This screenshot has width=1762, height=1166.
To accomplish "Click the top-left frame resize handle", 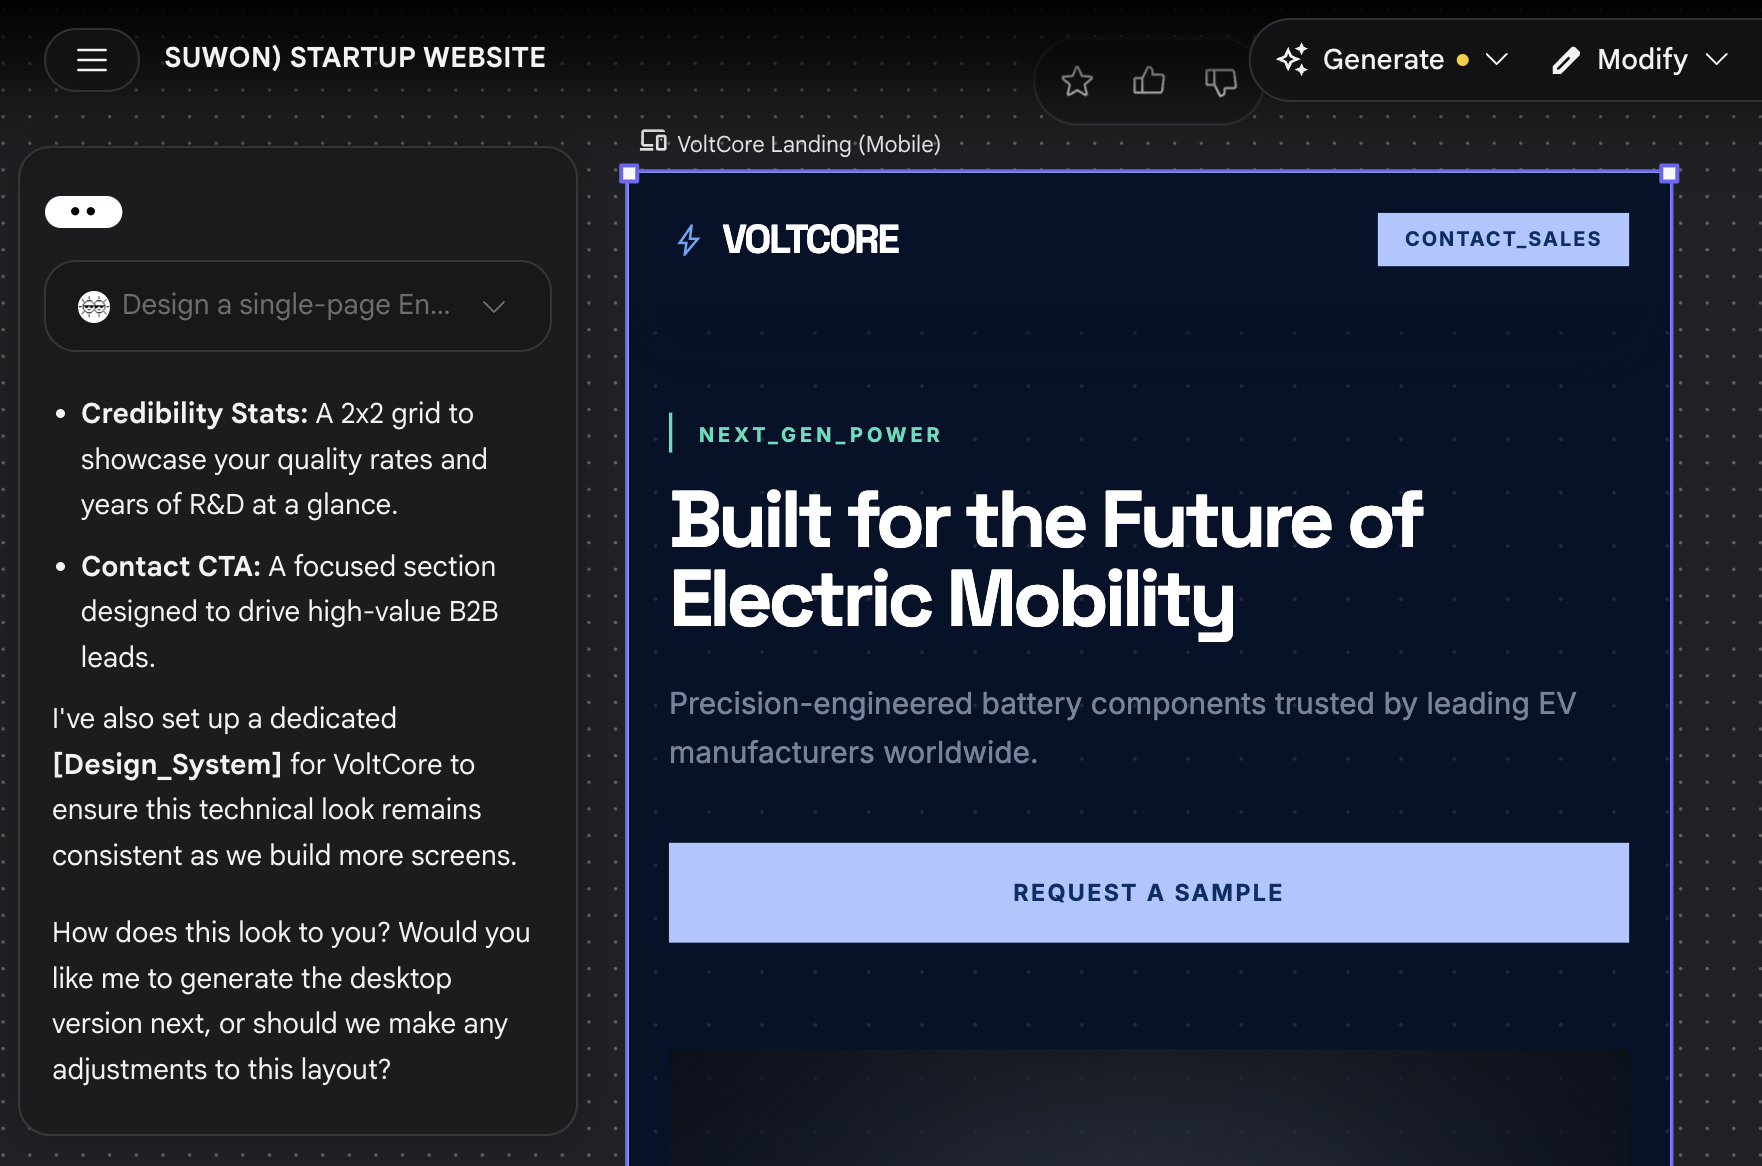I will 629,174.
